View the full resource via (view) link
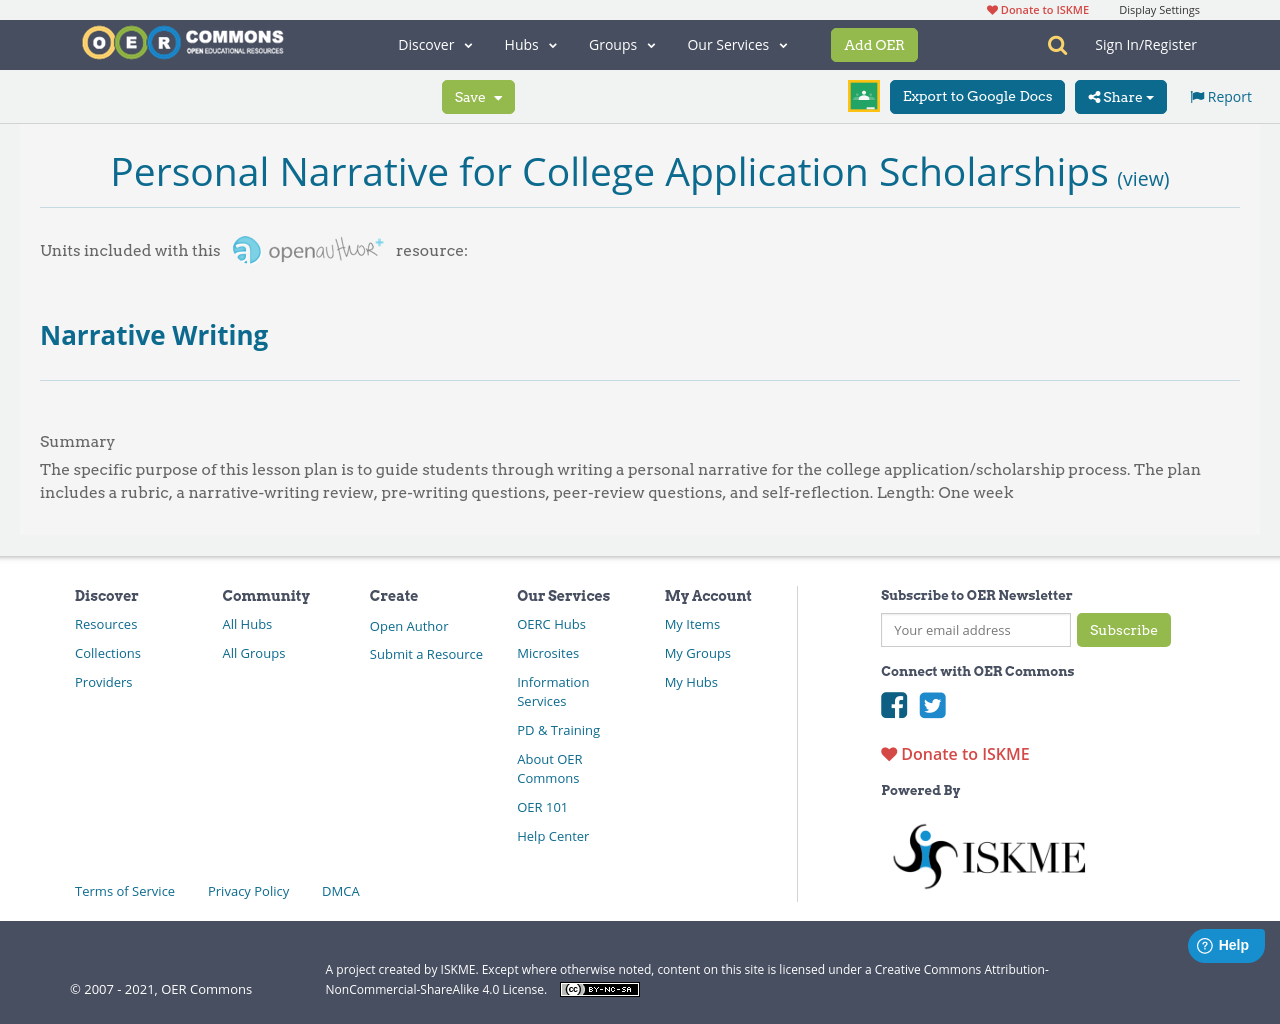The width and height of the screenshot is (1280, 1024). pyautogui.click(x=1144, y=177)
